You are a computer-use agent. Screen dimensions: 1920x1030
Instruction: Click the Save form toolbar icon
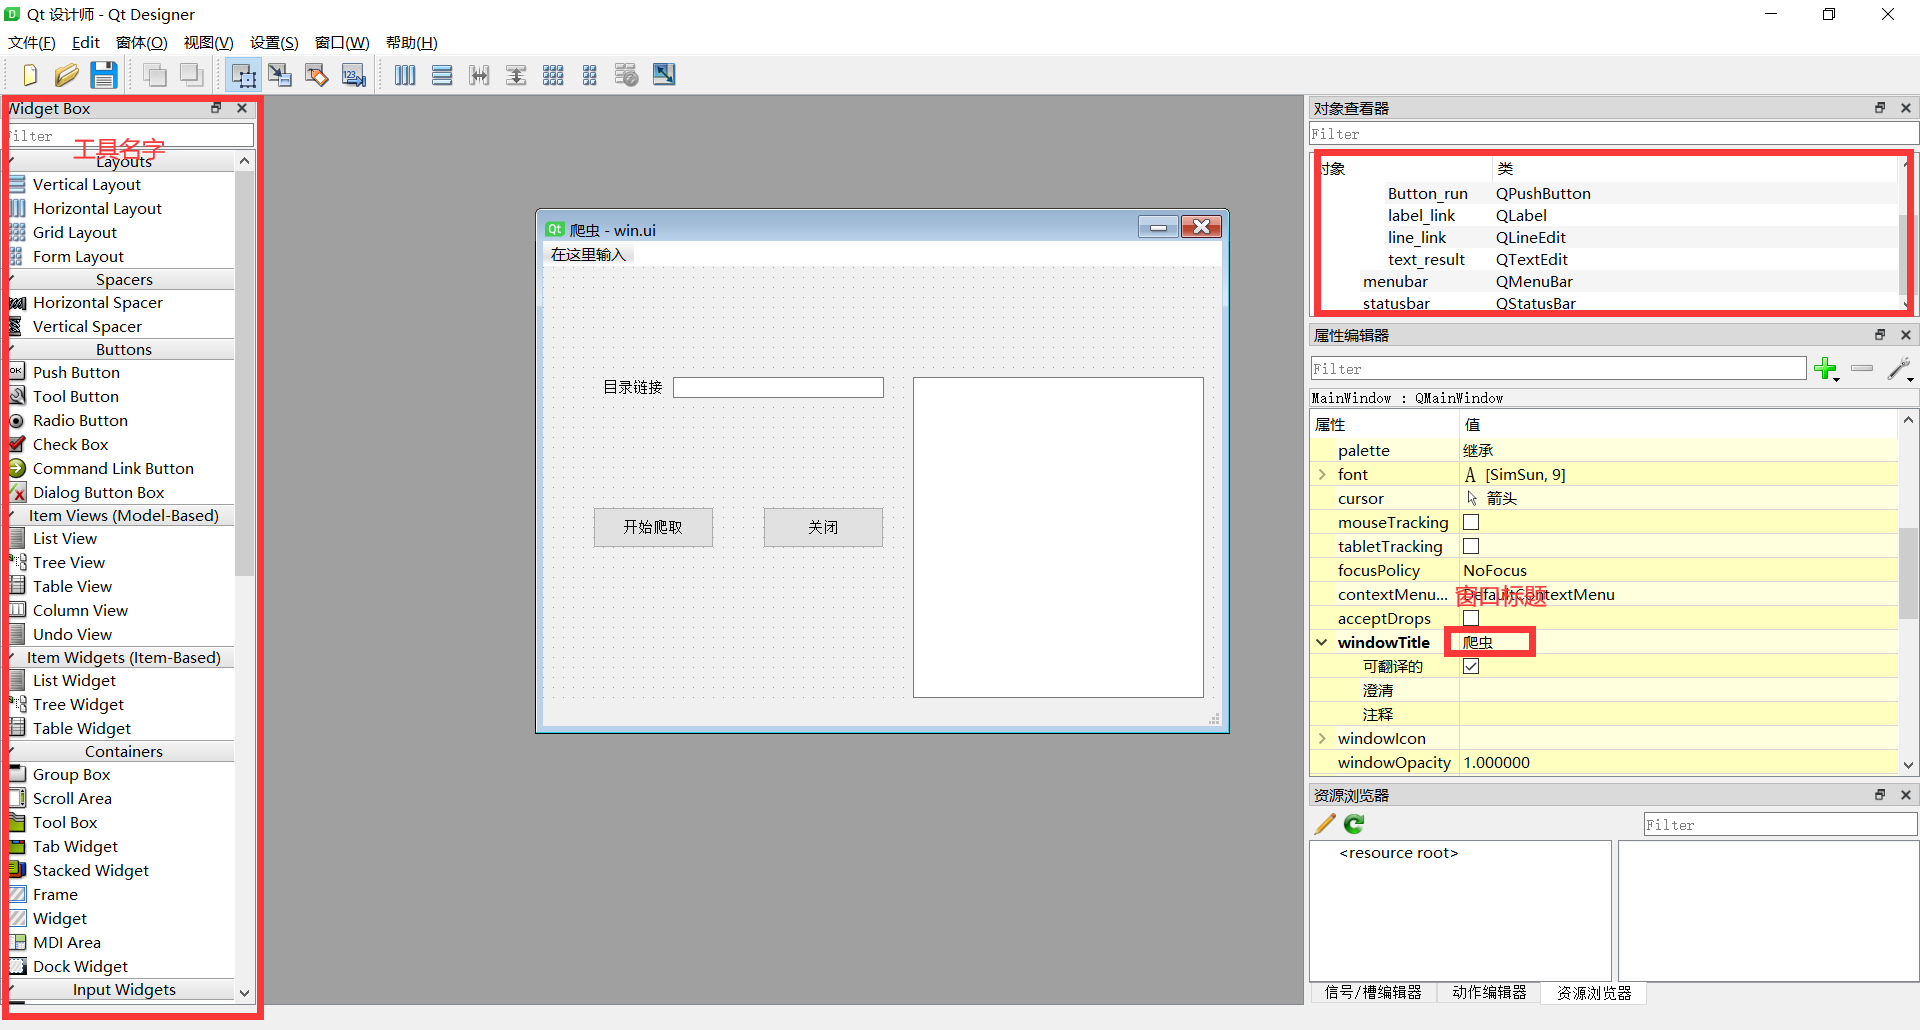(104, 75)
